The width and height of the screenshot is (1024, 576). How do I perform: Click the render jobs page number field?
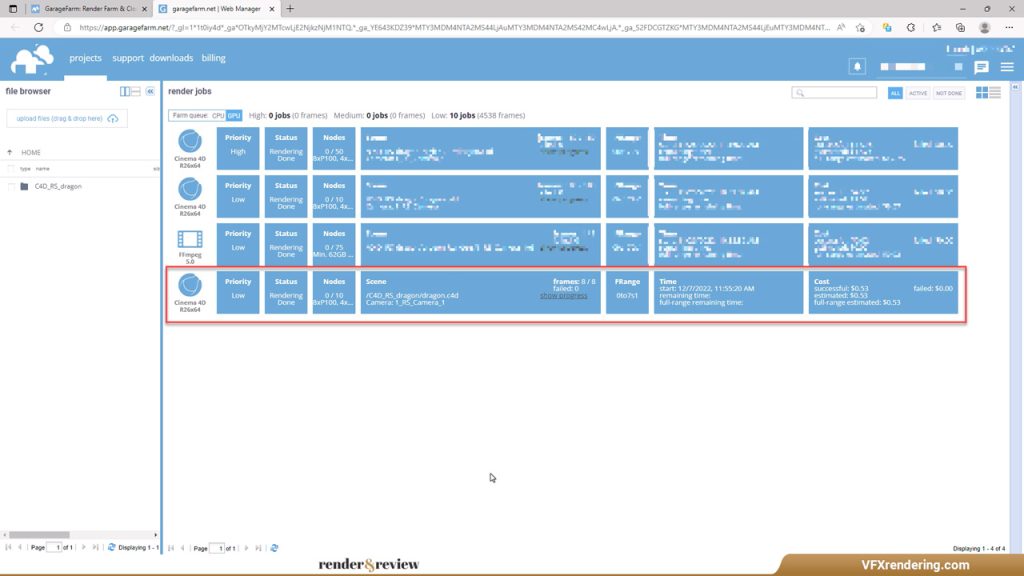coord(217,548)
